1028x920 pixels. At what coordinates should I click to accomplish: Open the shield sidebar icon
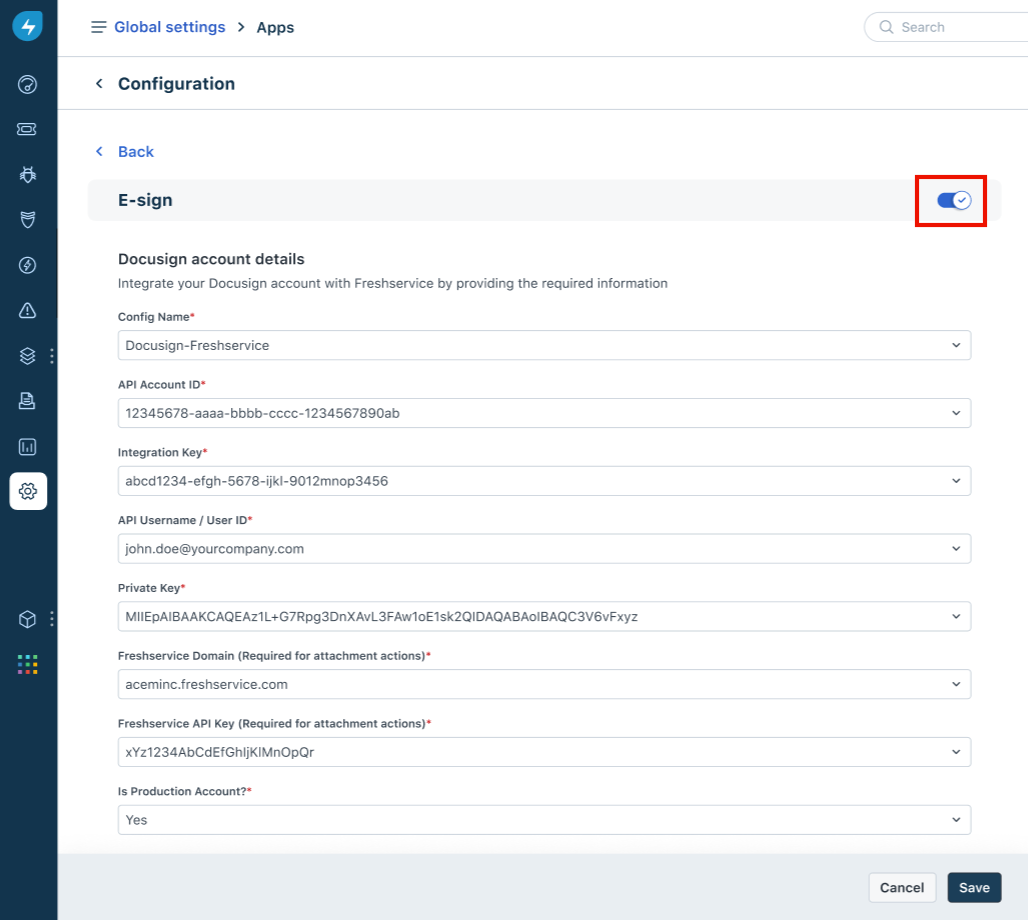[28, 220]
